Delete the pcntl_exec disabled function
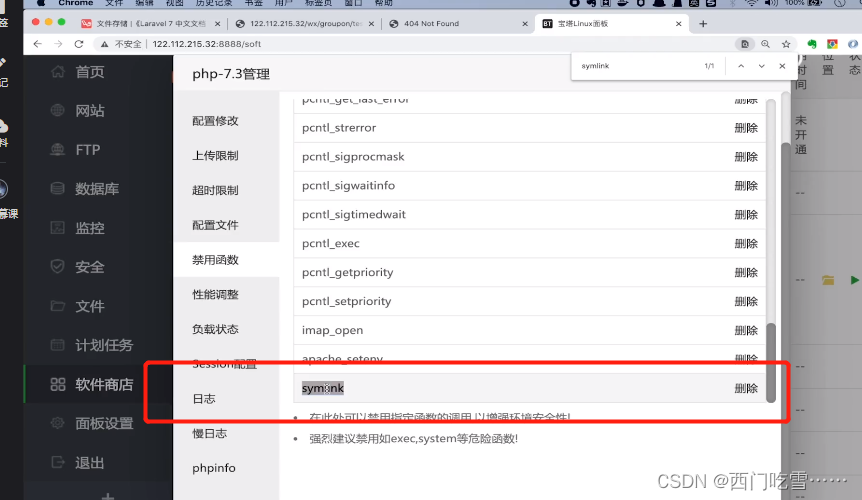862x500 pixels. [x=746, y=243]
